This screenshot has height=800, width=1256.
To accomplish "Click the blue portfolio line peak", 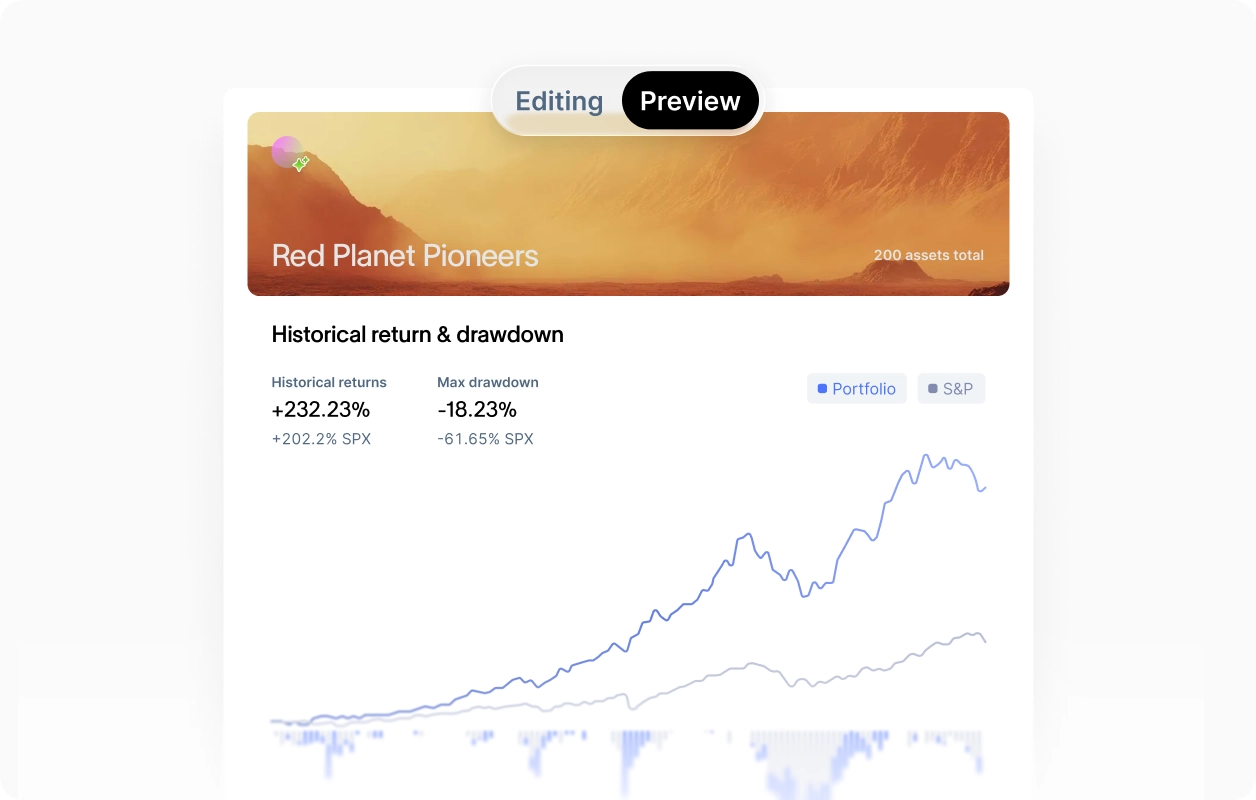I will [x=927, y=456].
